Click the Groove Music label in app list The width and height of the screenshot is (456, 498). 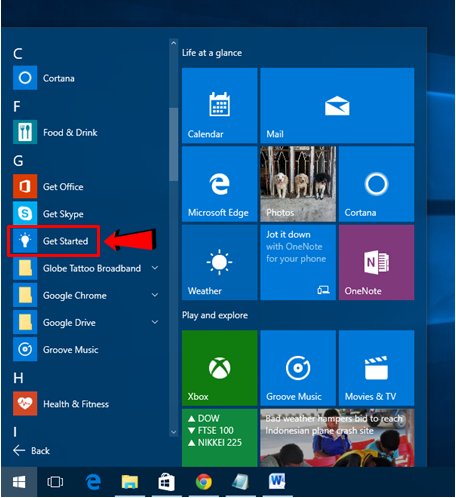tap(71, 350)
